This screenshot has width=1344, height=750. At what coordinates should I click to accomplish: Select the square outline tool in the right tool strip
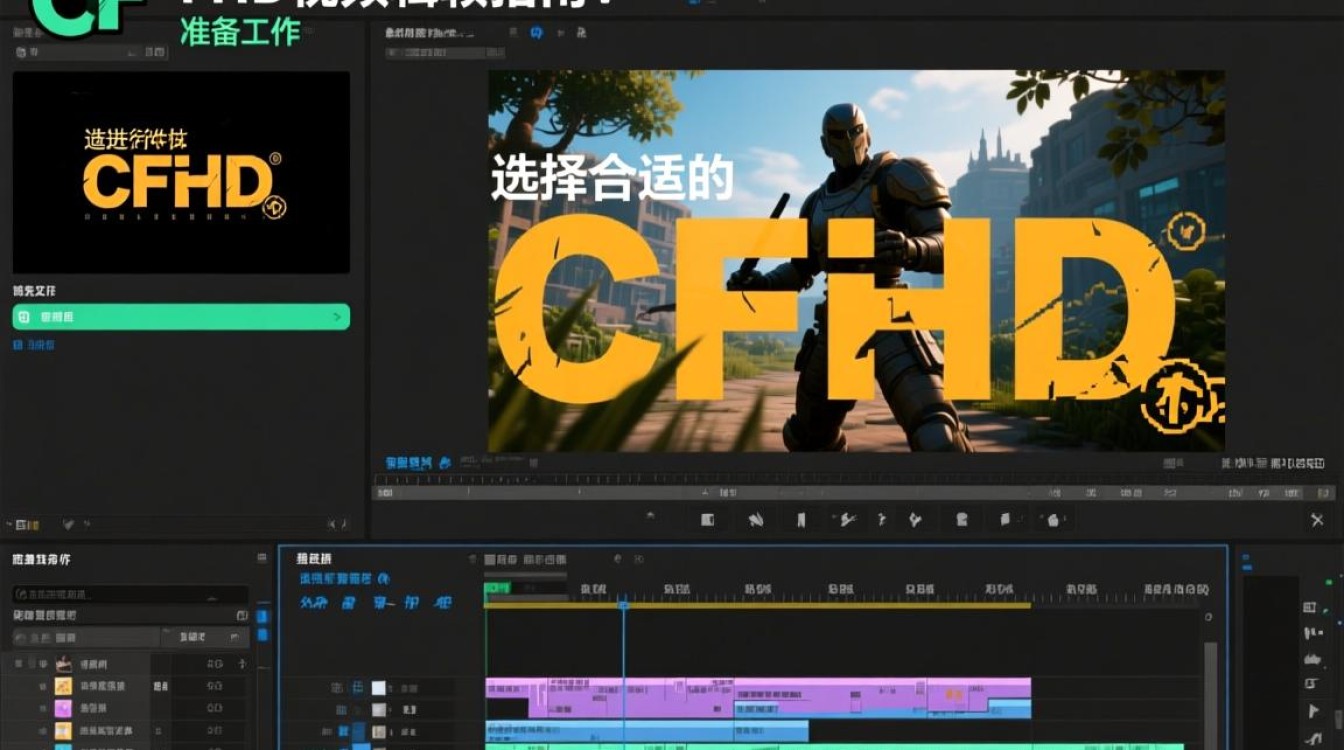click(1312, 684)
